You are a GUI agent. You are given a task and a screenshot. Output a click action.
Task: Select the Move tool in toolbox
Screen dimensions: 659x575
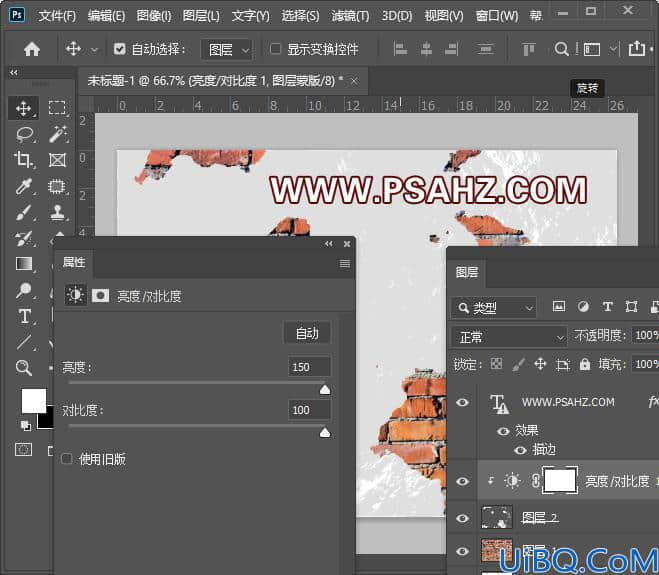(x=23, y=108)
